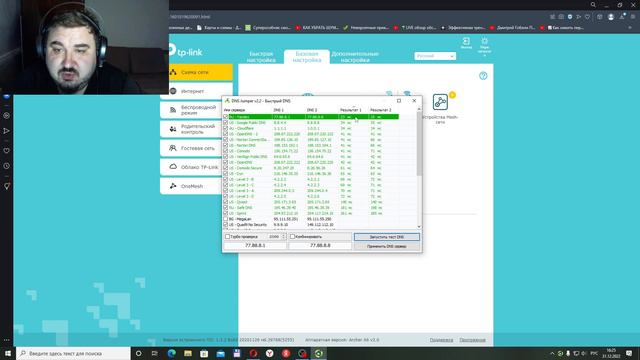640x360 pixels.
Task: Open the history clock icon in browser sidebar
Action: pyautogui.click(x=7, y=166)
